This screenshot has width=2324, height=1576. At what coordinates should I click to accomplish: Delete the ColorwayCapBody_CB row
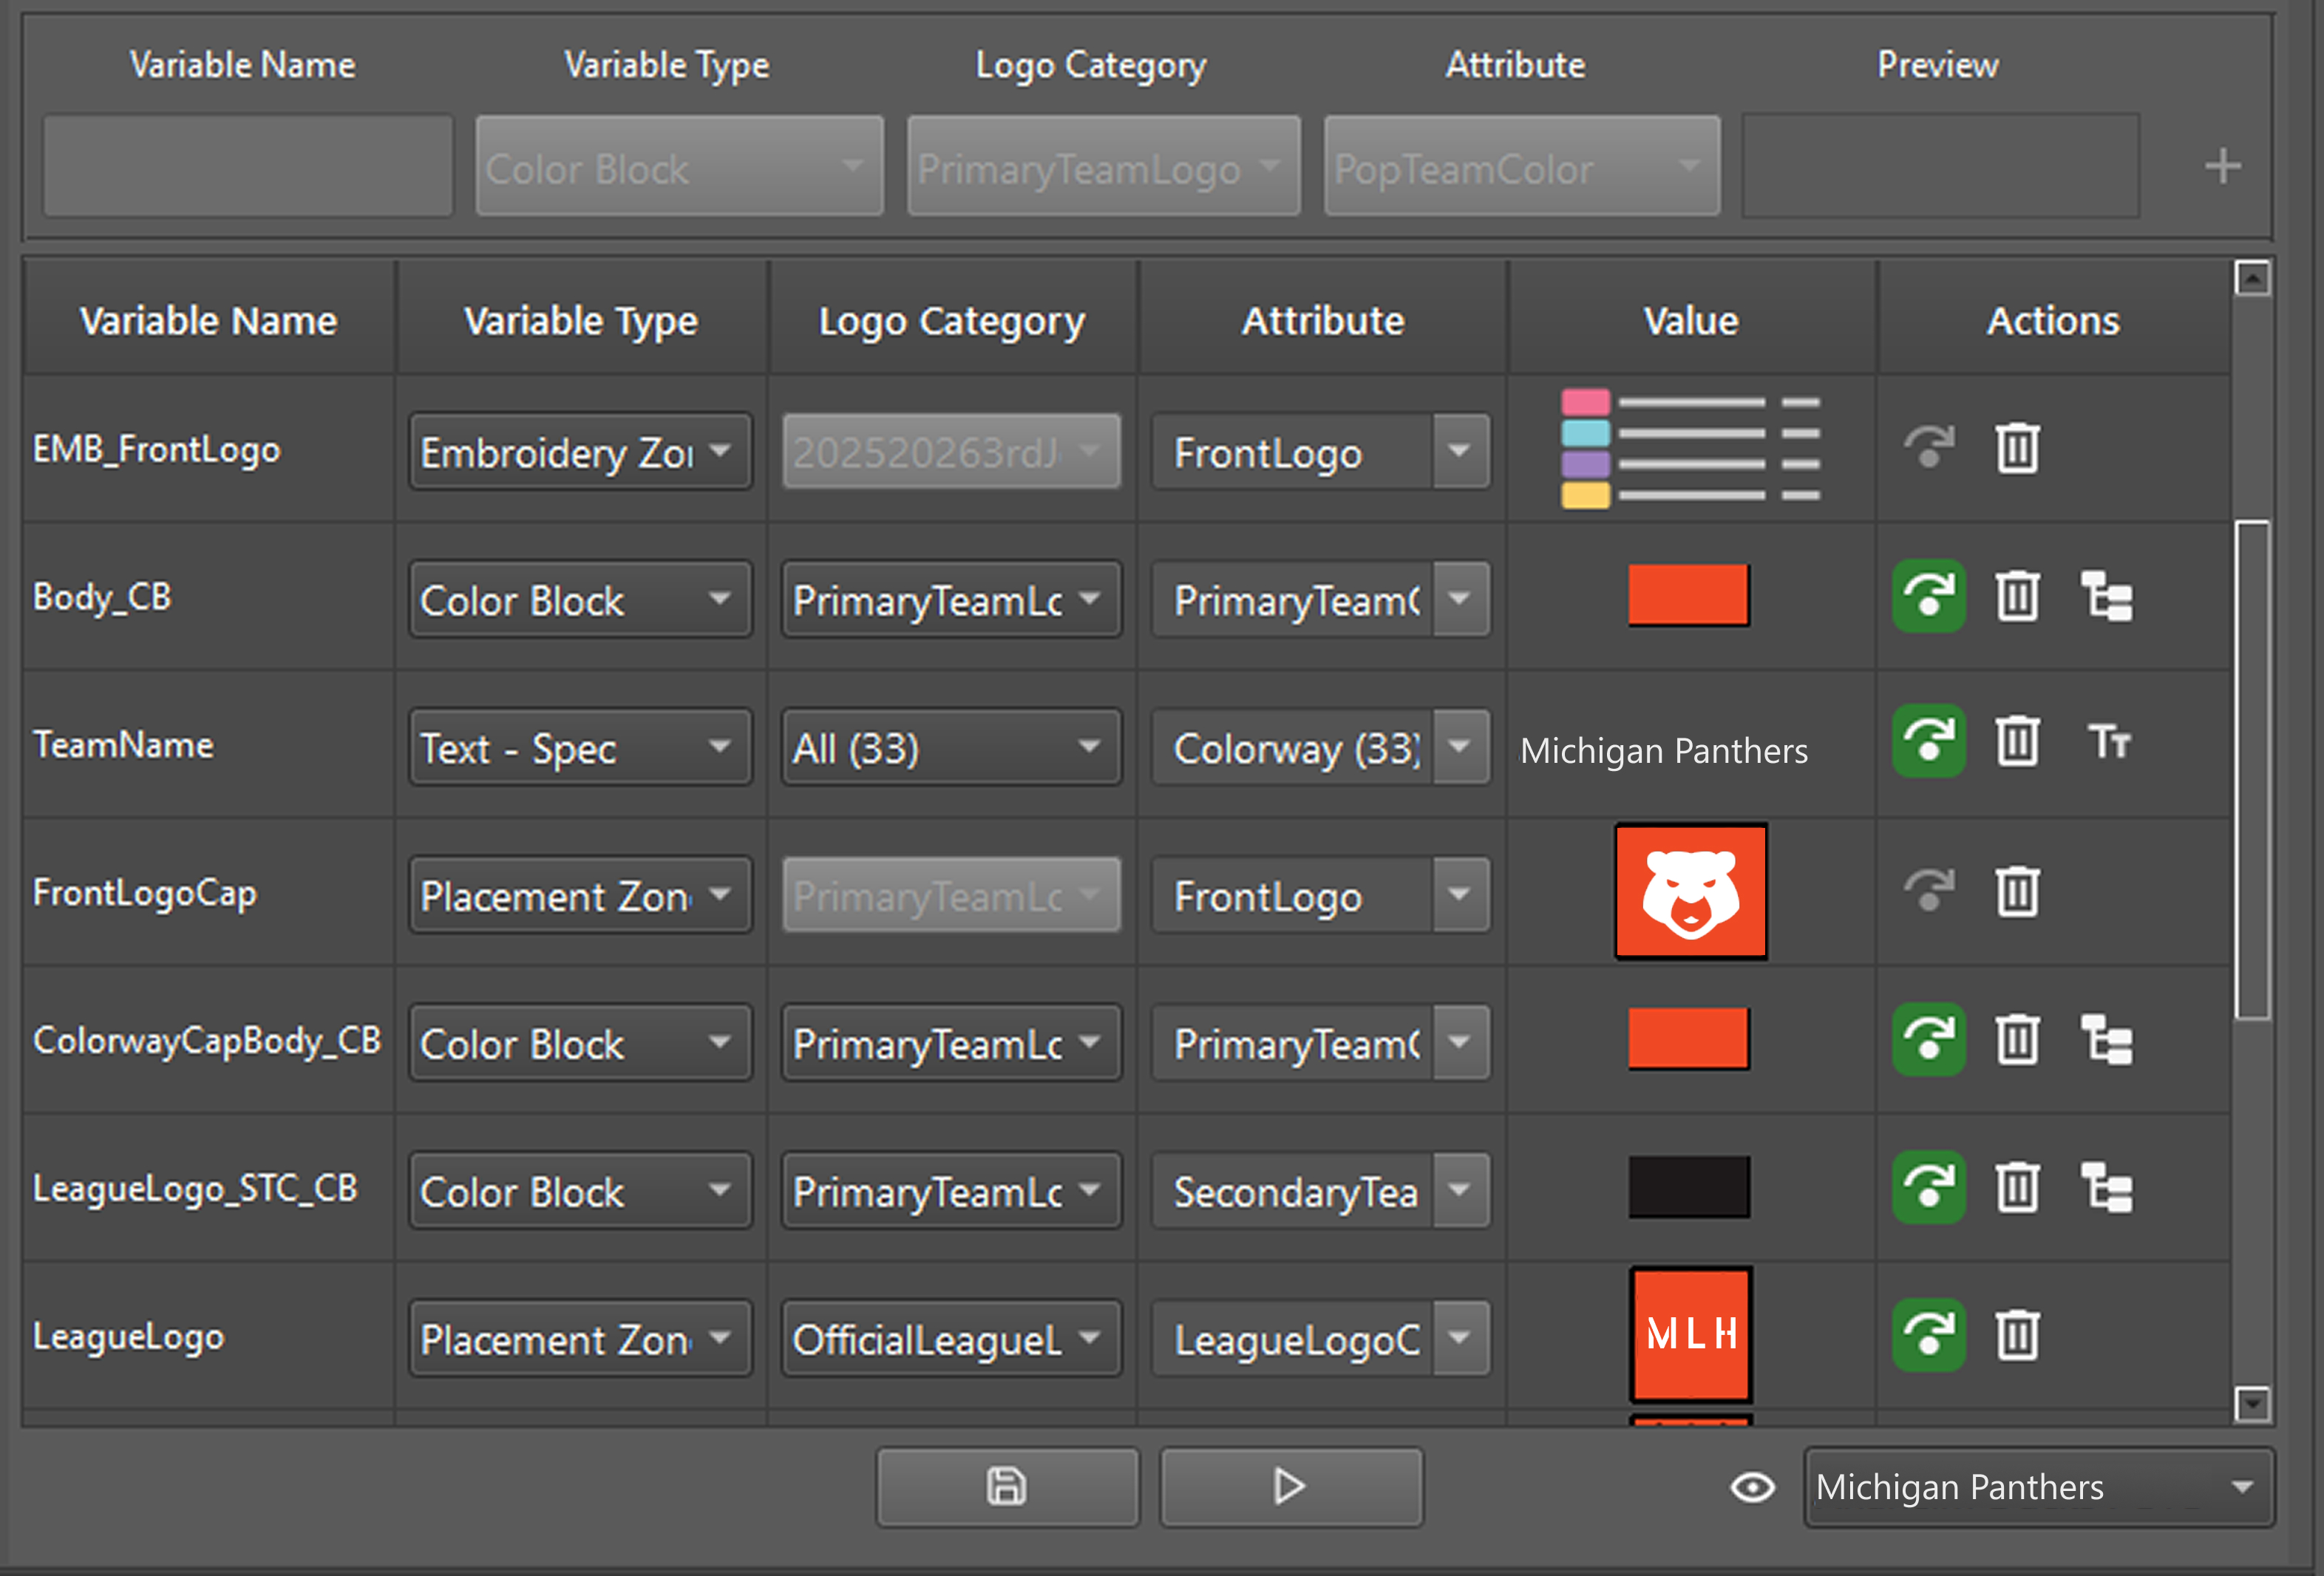coord(2017,1039)
